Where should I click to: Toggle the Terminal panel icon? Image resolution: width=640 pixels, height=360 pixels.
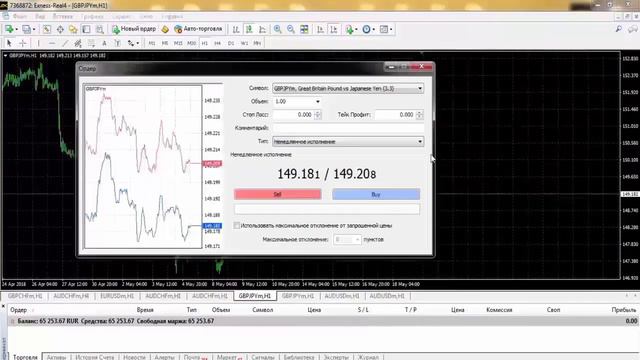86,29
